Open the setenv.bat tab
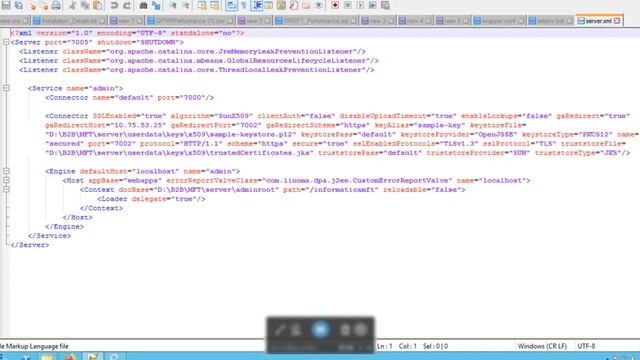 (x=551, y=20)
